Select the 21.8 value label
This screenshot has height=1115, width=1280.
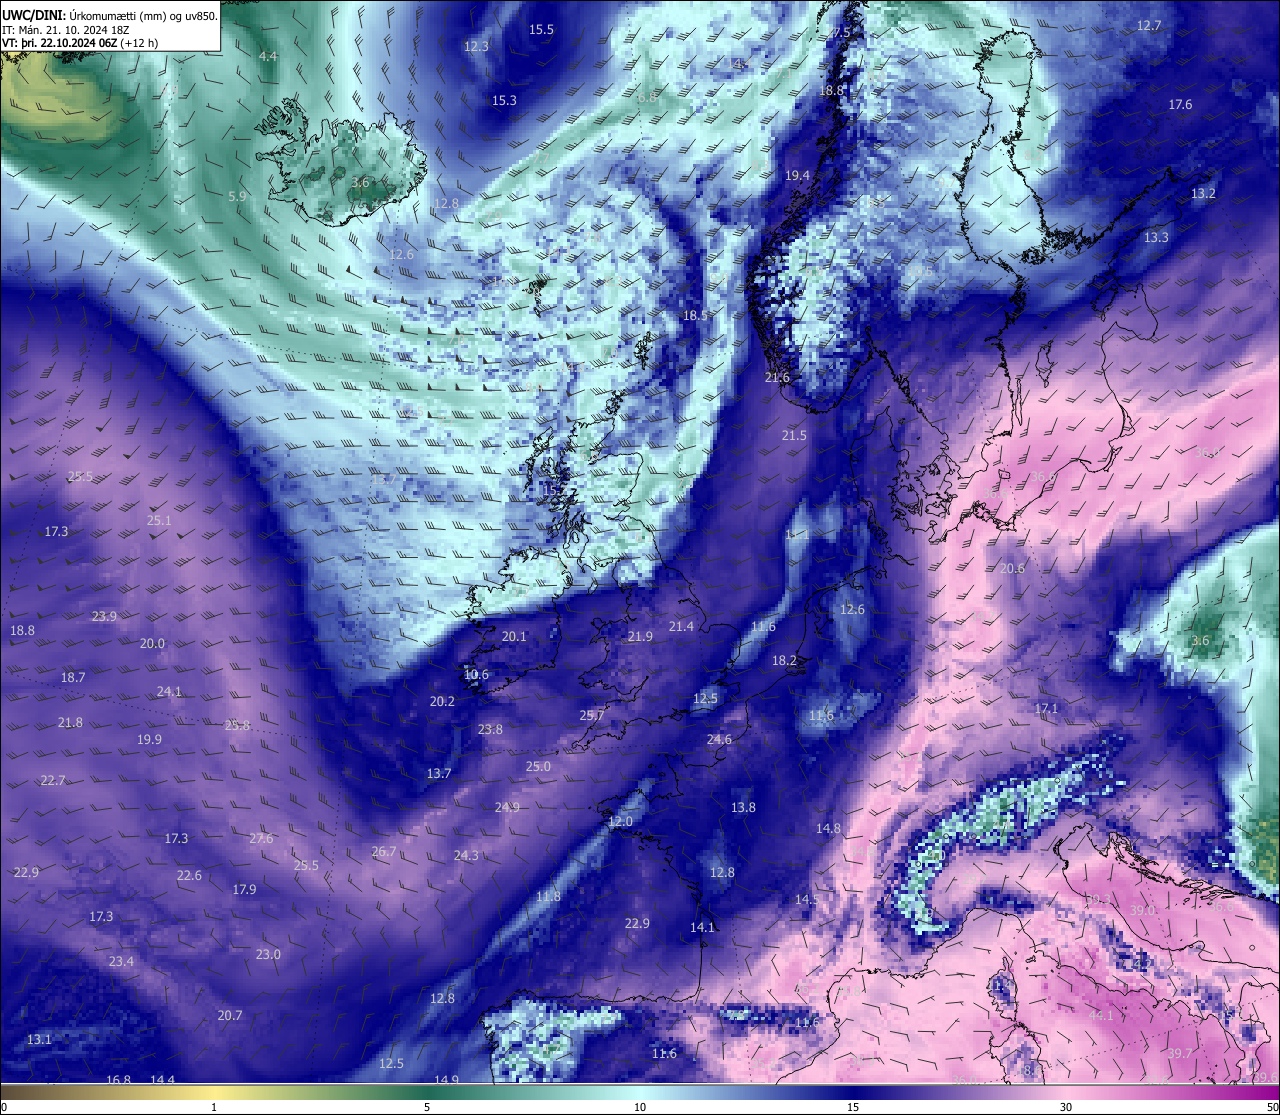70,722
